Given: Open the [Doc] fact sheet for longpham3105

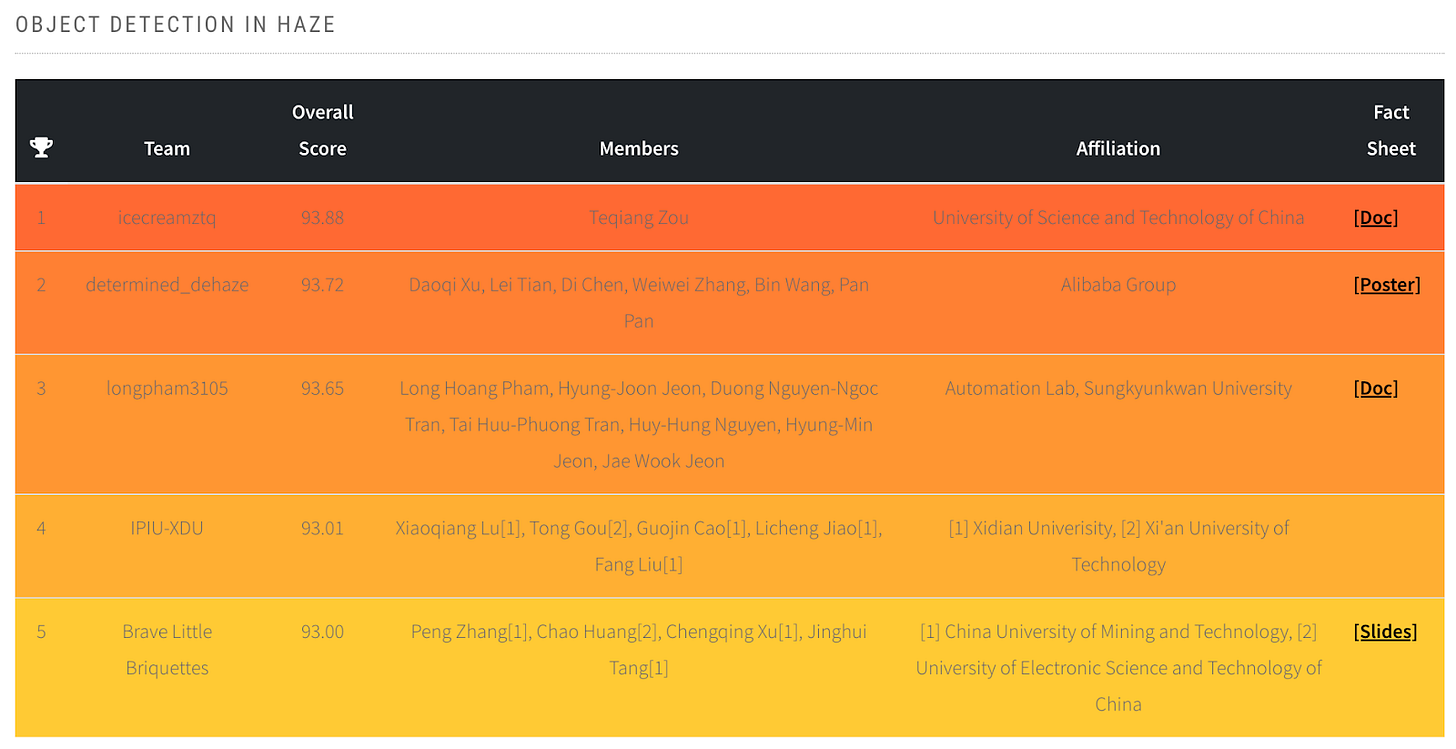Looking at the screenshot, I should (x=1376, y=388).
